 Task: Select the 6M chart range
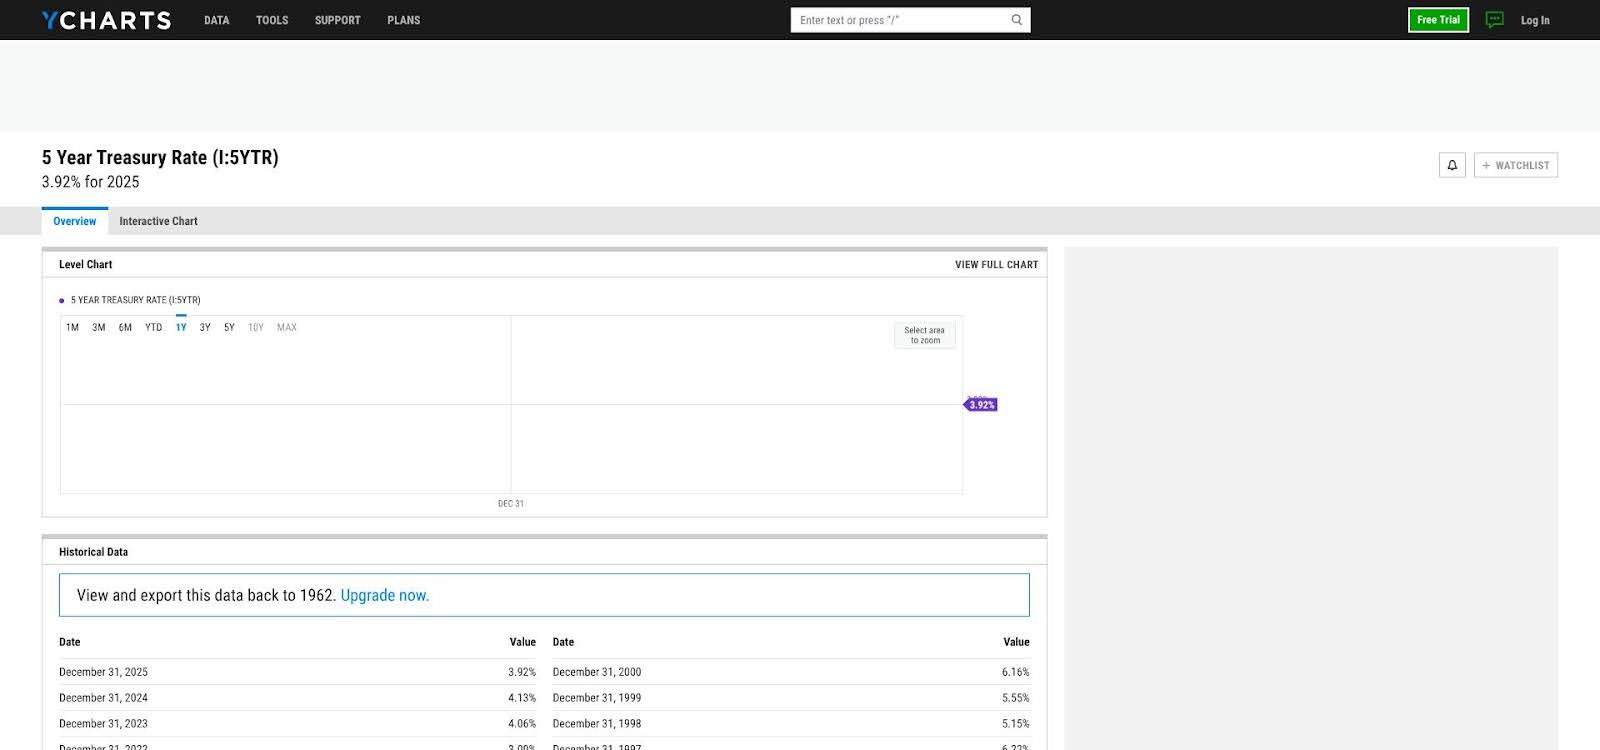[x=125, y=327]
